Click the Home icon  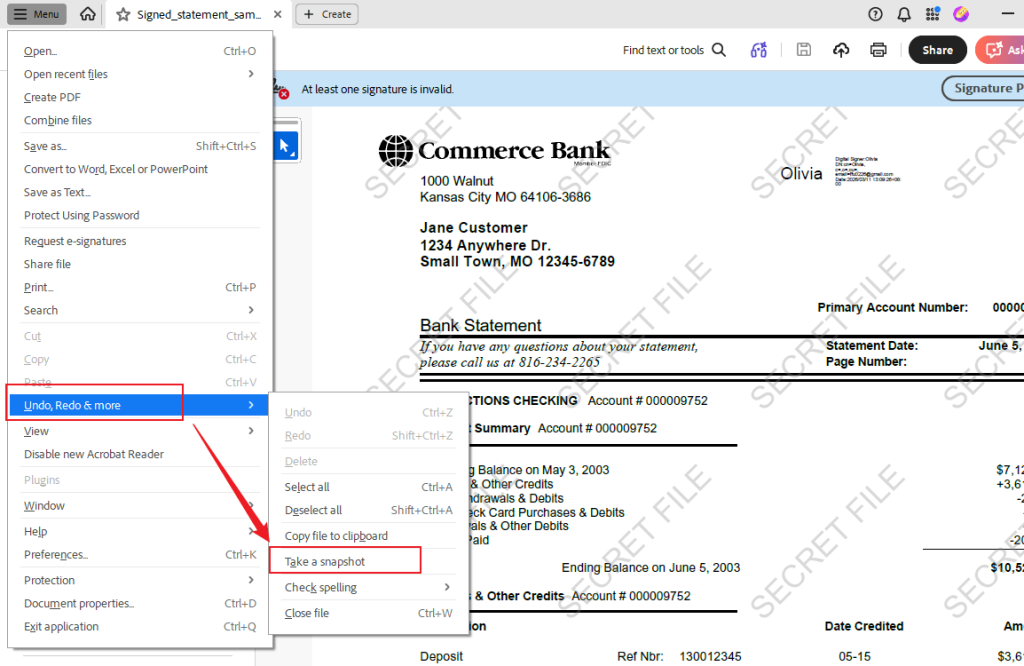(x=88, y=14)
